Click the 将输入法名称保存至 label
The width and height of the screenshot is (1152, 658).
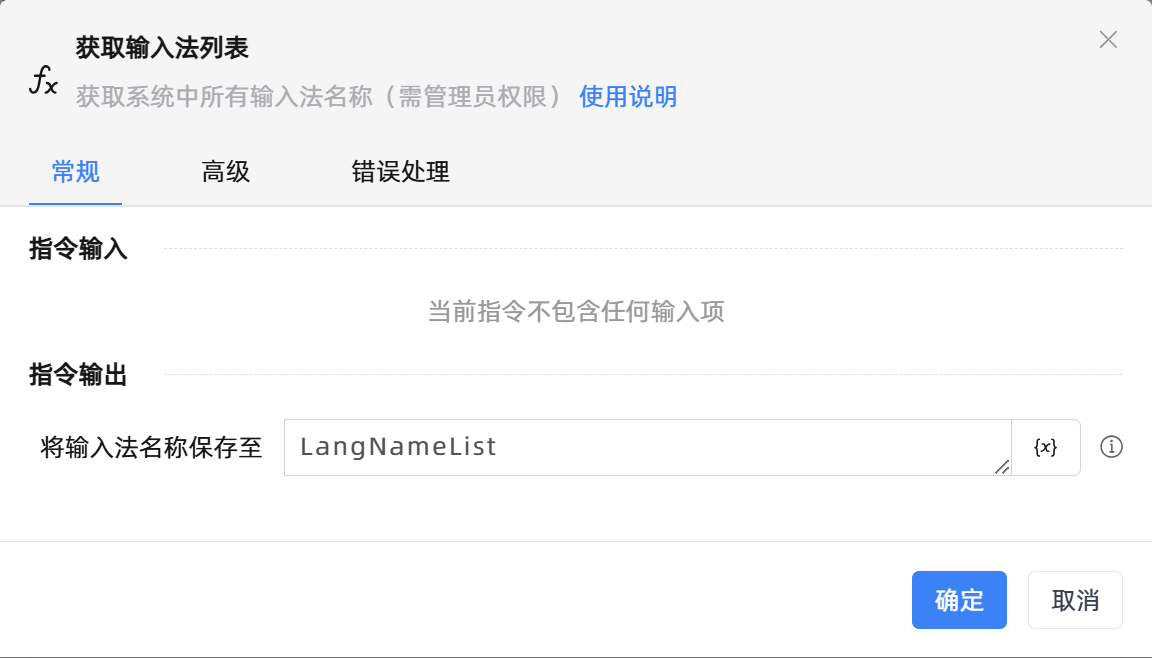click(152, 447)
